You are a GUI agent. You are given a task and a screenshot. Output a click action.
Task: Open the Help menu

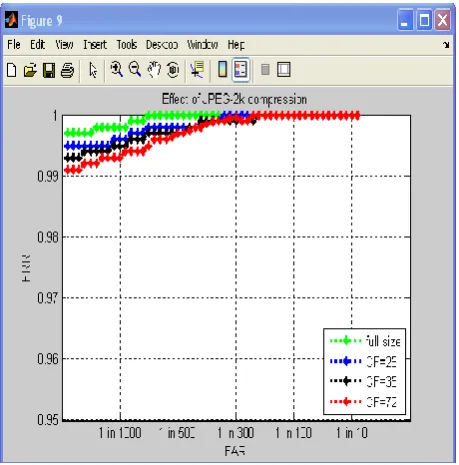[x=236, y=44]
